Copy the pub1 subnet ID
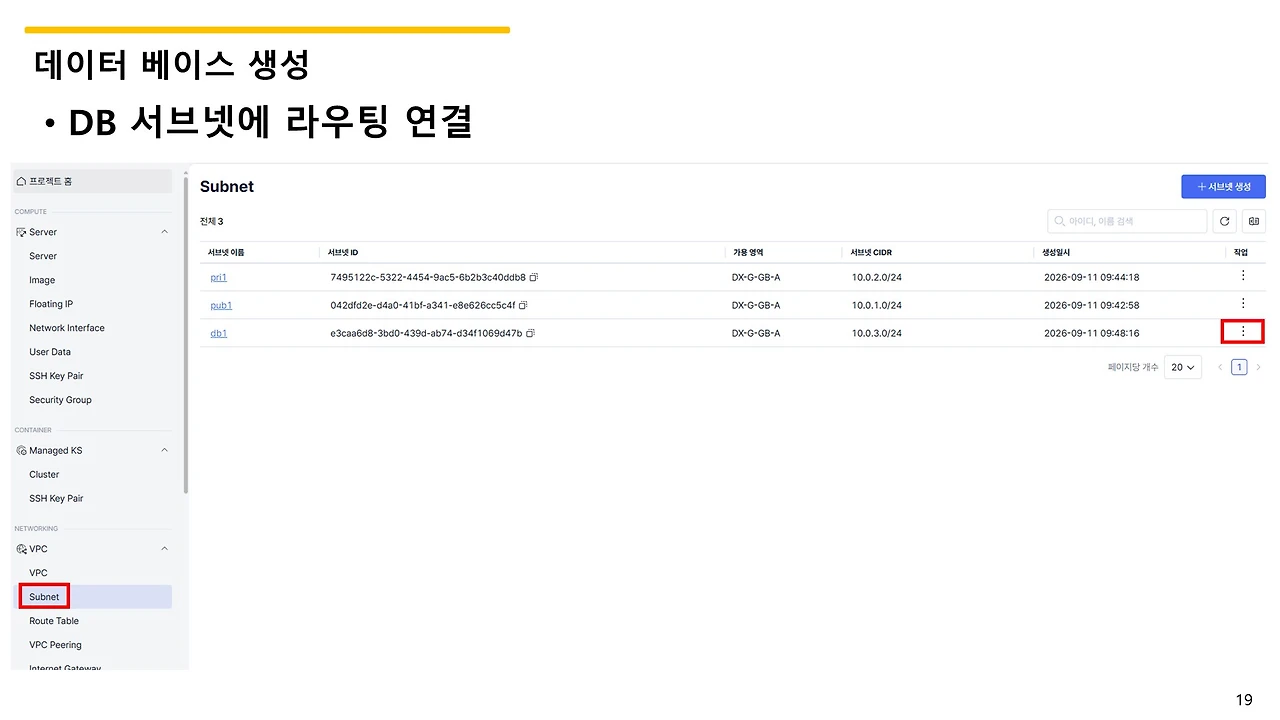Viewport: 1280px width, 720px height. point(524,305)
